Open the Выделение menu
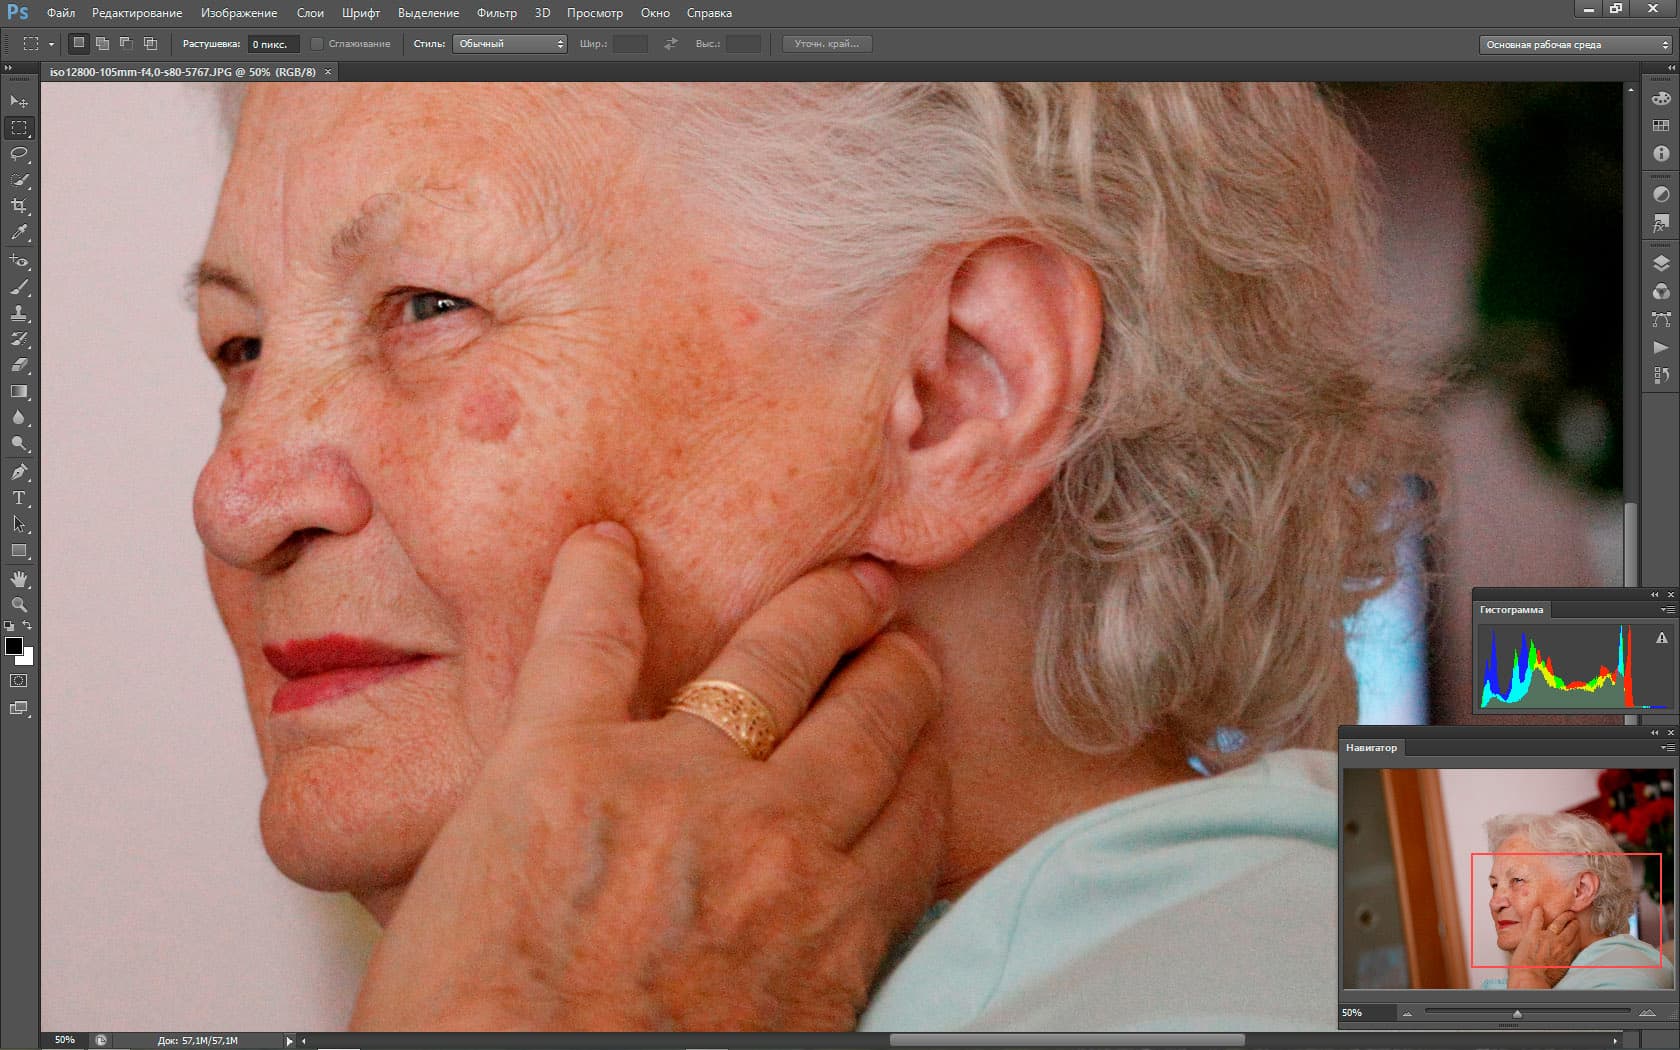 click(428, 13)
